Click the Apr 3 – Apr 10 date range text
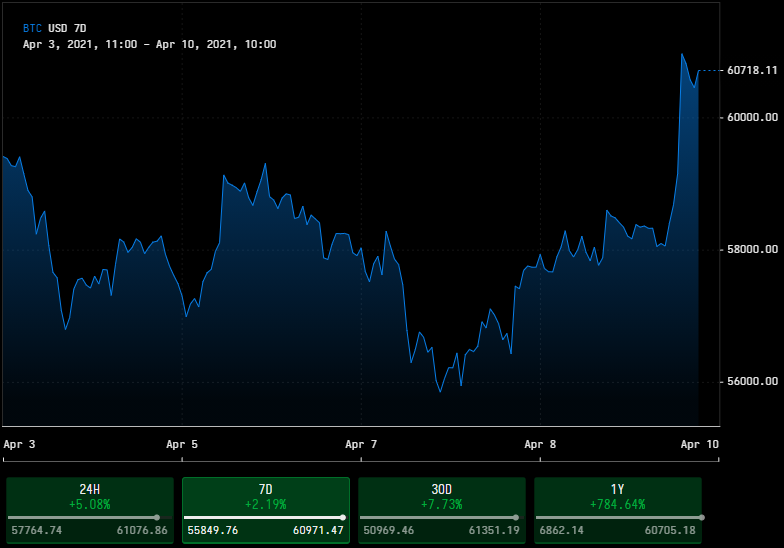The width and height of the screenshot is (784, 548). tap(149, 44)
